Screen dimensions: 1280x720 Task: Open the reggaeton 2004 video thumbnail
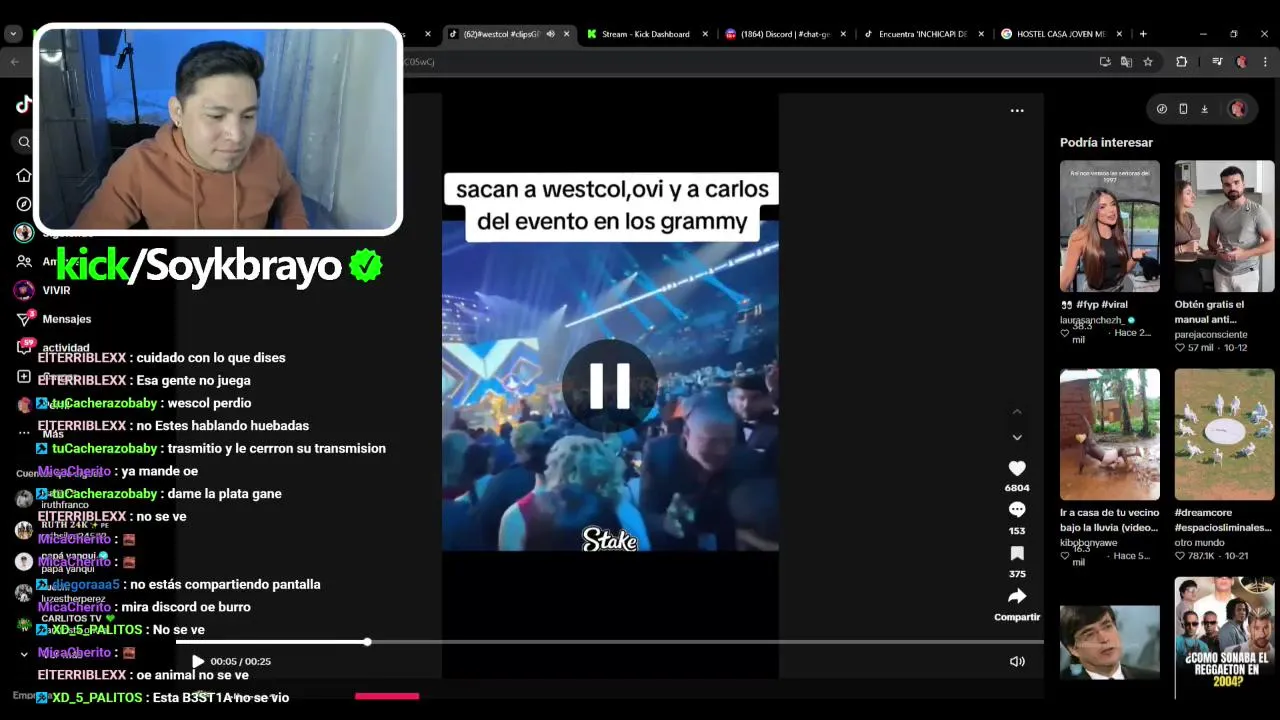[x=1224, y=637]
